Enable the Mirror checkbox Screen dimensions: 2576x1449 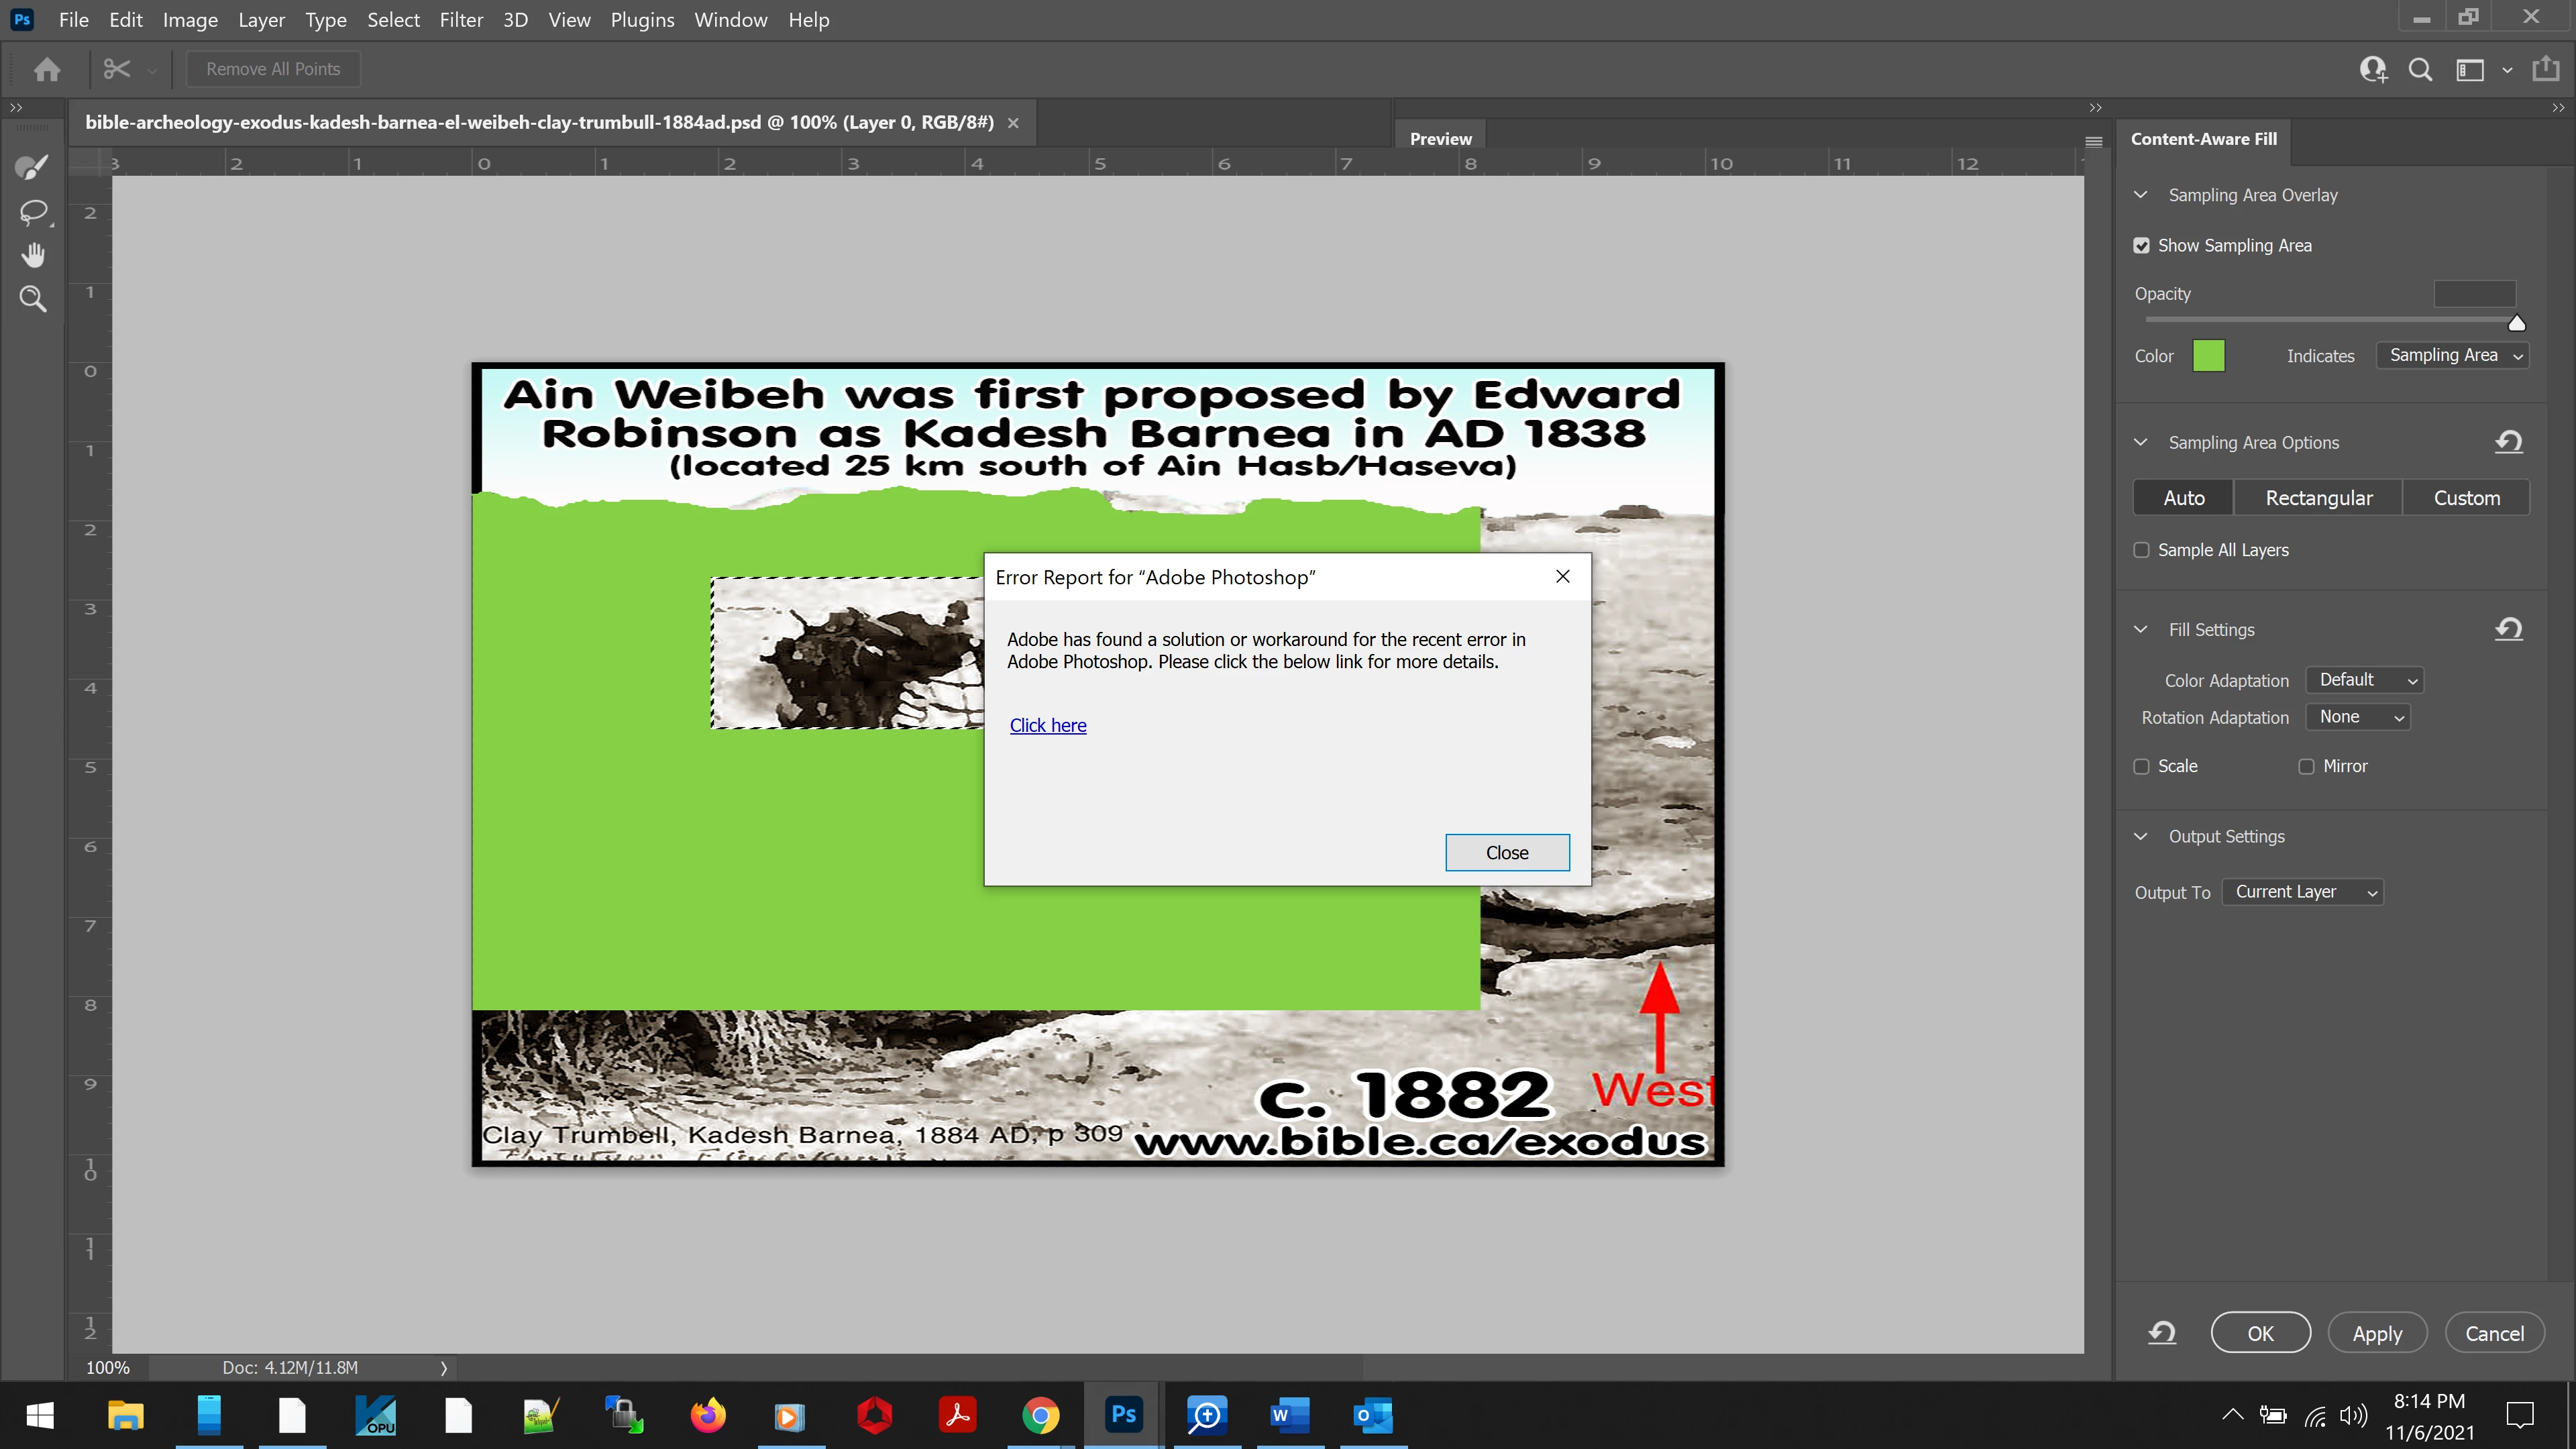2306,766
